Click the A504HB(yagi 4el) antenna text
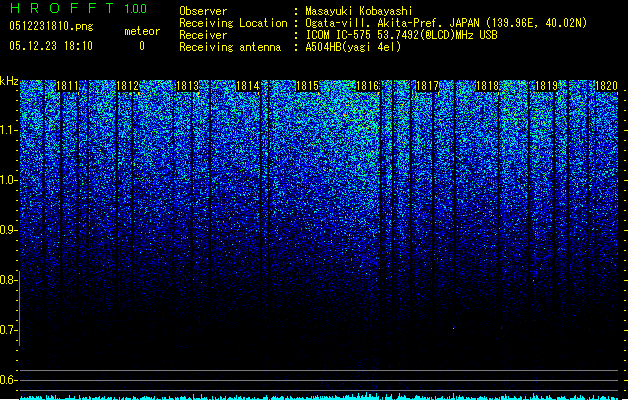Screen dimensions: 629x400 tap(353, 47)
